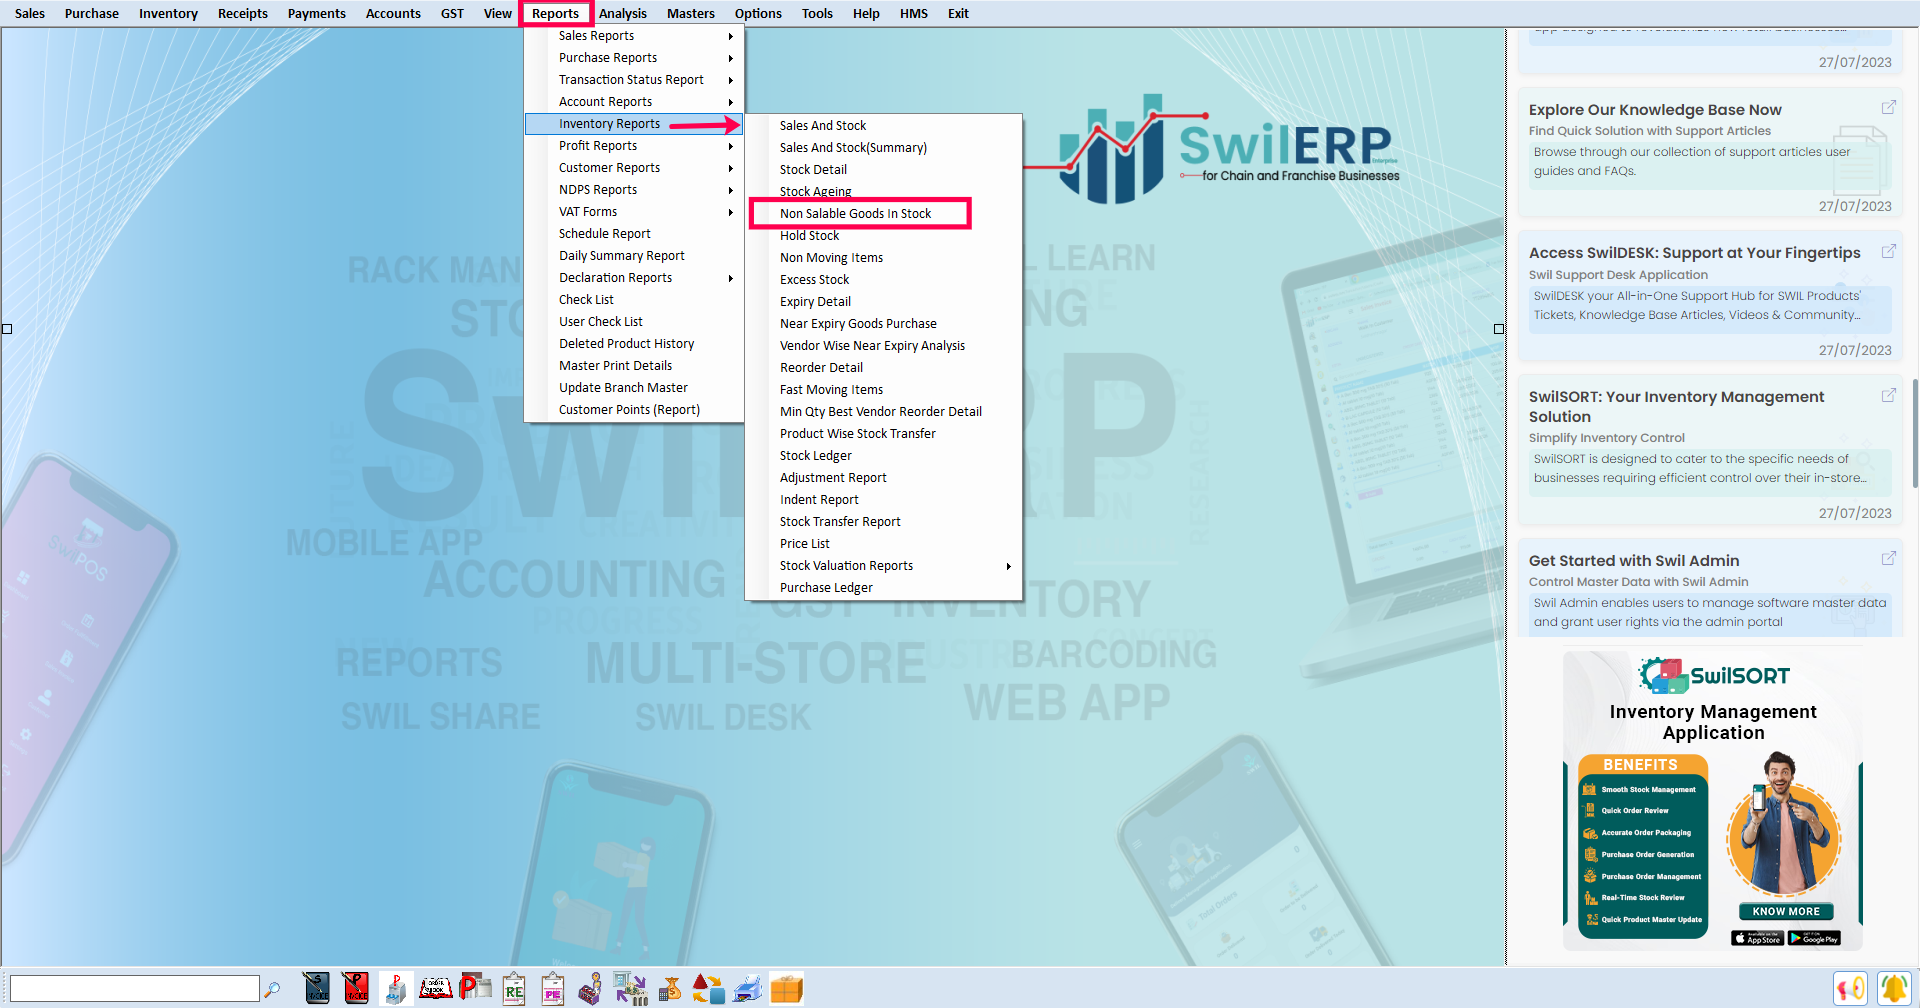Expand Transaction Status Report submenu
Screen dimensions: 1920x1008
coord(634,80)
